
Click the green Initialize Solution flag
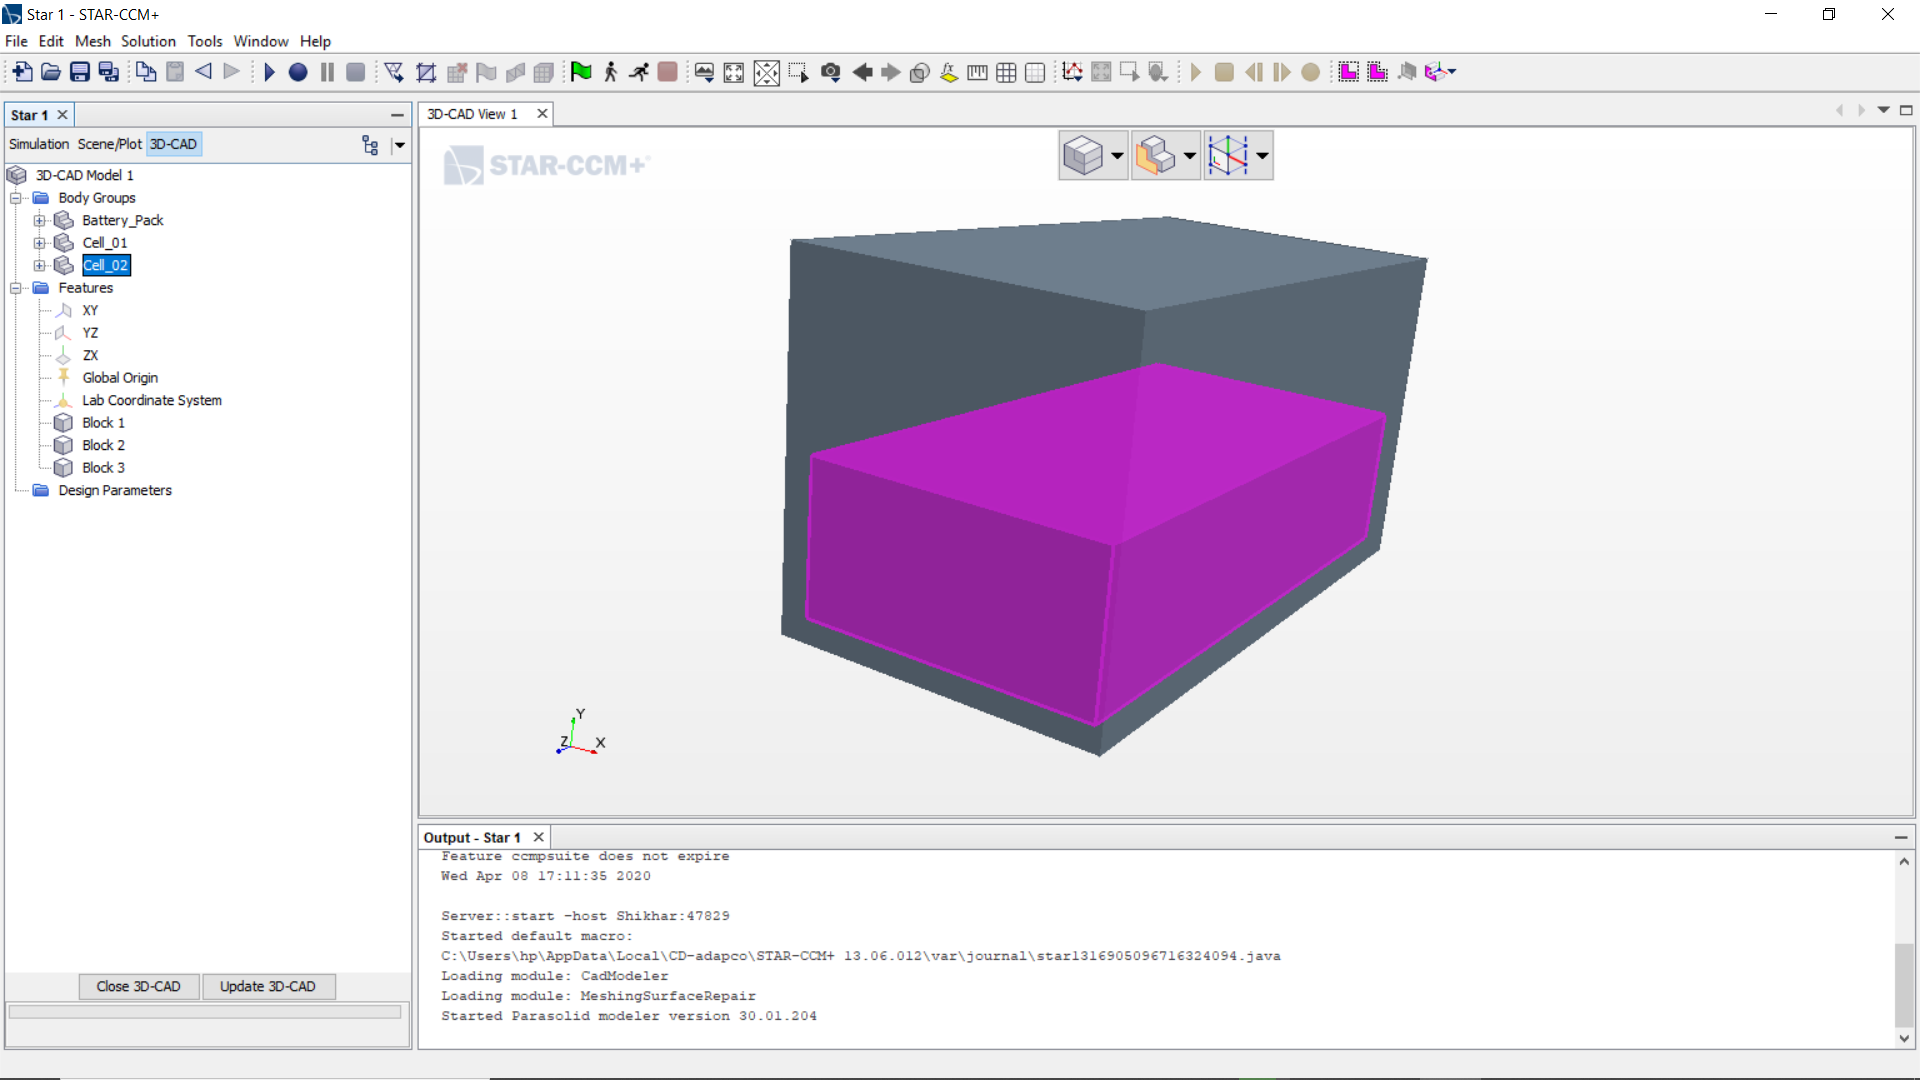pyautogui.click(x=581, y=72)
